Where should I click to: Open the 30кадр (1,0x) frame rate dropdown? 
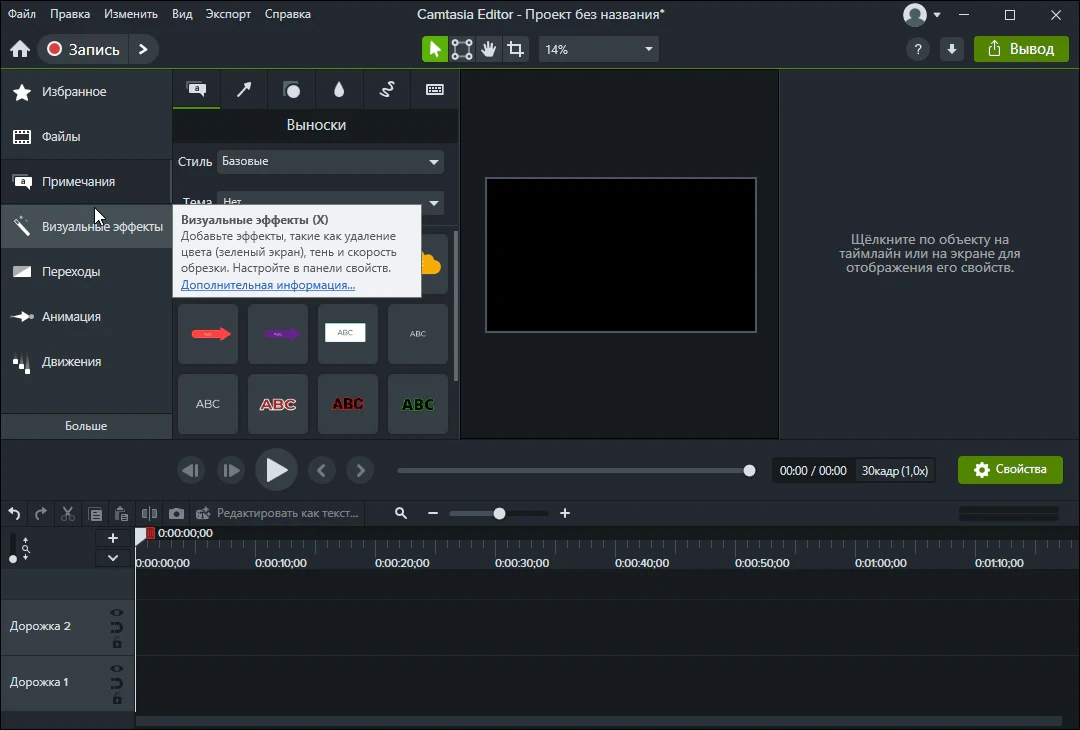pyautogui.click(x=895, y=470)
